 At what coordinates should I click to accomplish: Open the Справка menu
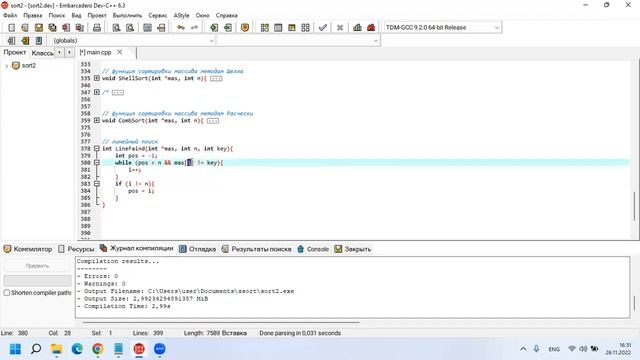tap(227, 15)
